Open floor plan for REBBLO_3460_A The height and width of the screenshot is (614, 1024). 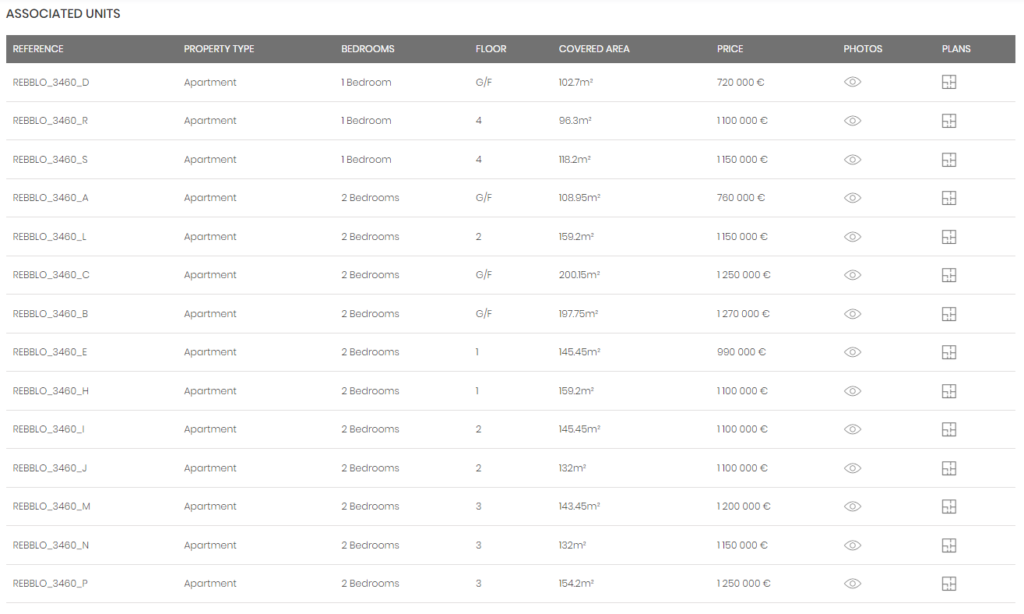point(949,198)
